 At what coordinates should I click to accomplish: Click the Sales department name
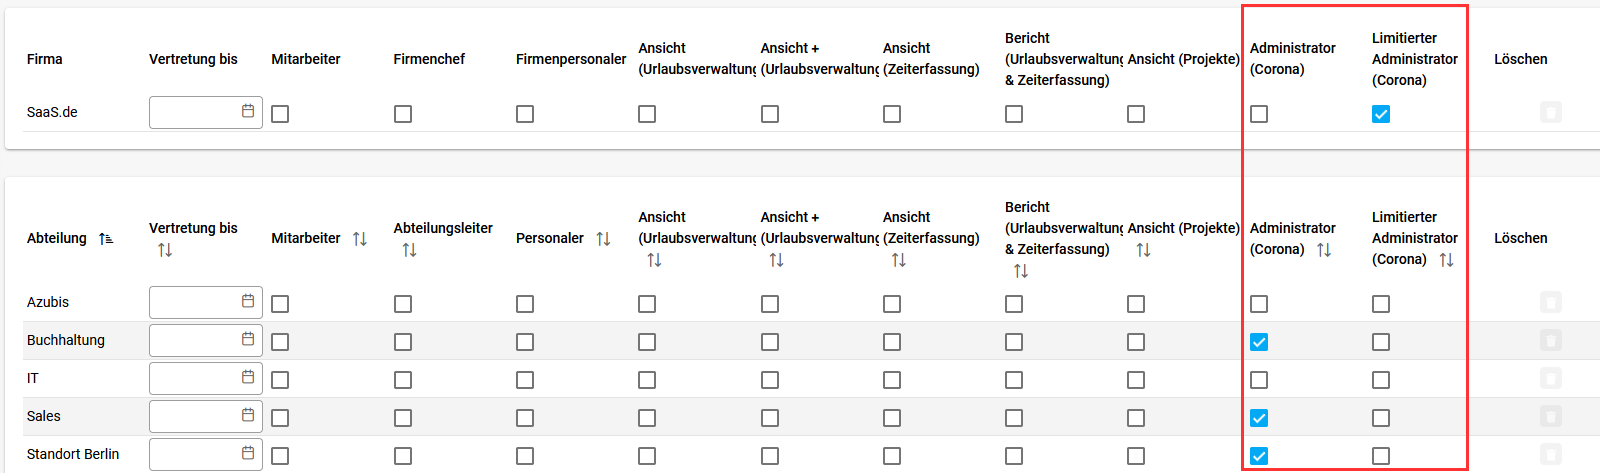44,416
